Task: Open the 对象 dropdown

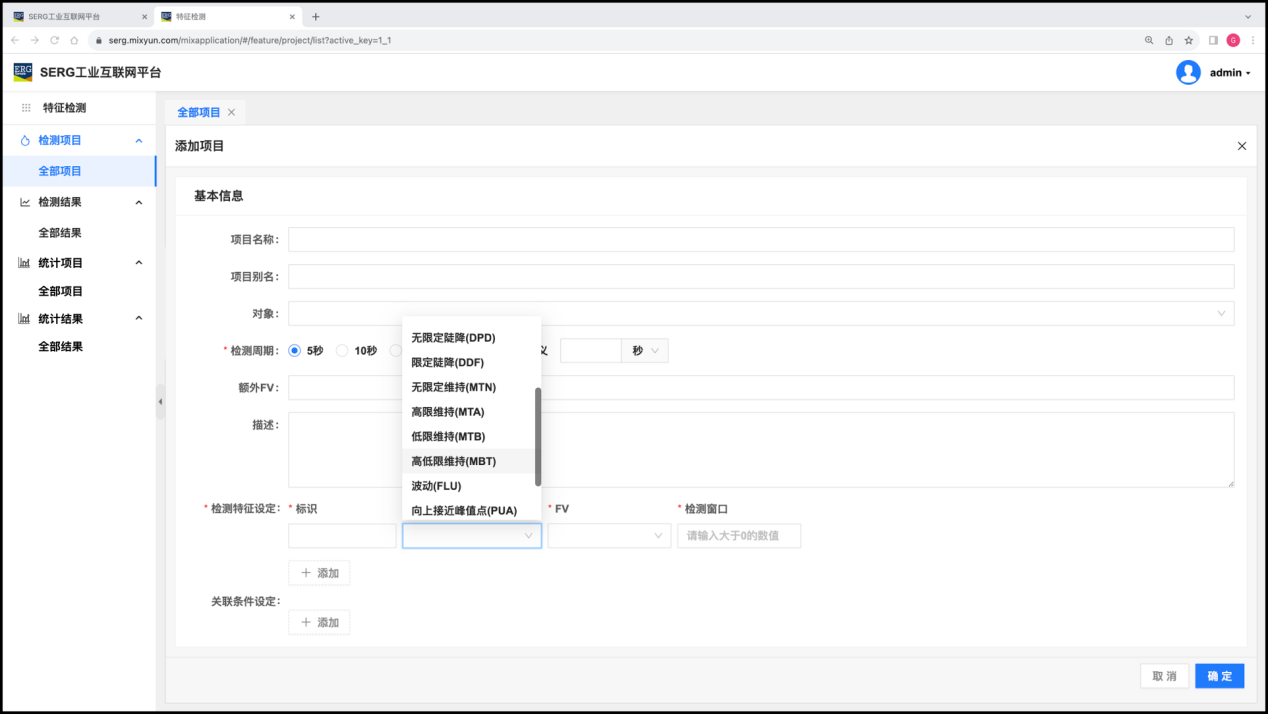Action: coord(760,314)
